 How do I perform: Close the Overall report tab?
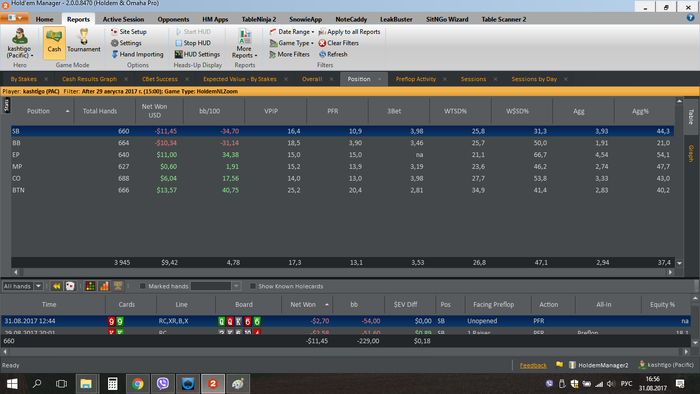331,79
